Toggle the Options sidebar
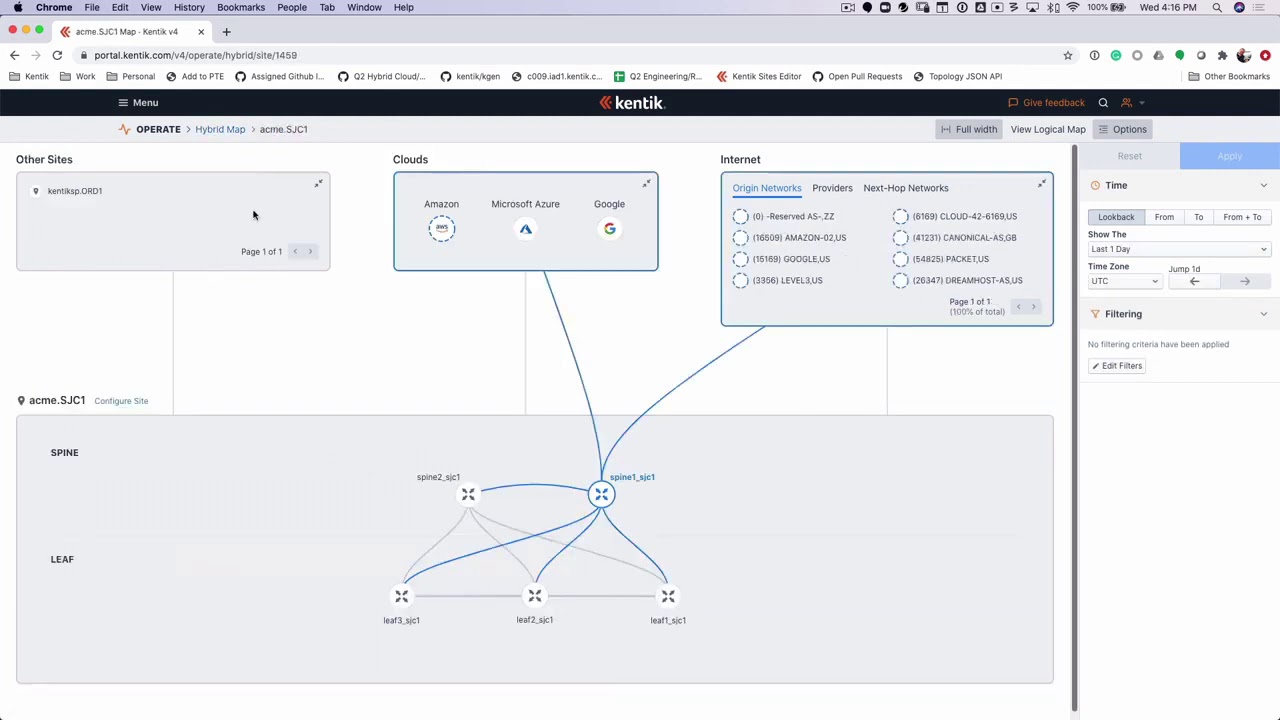This screenshot has width=1280, height=720. click(1122, 129)
